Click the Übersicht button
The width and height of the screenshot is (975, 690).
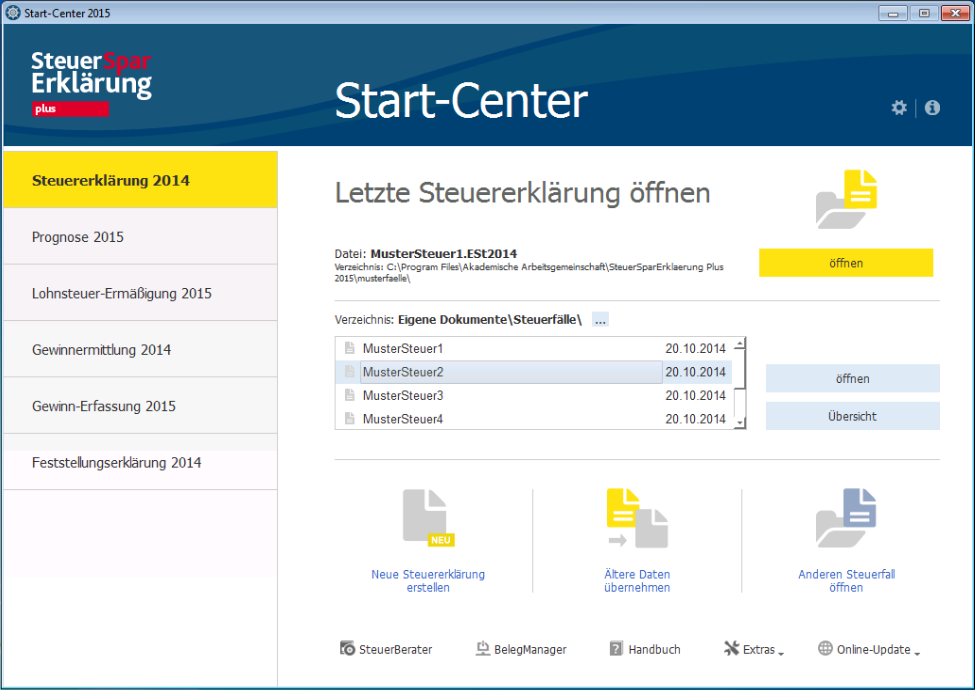(x=852, y=416)
